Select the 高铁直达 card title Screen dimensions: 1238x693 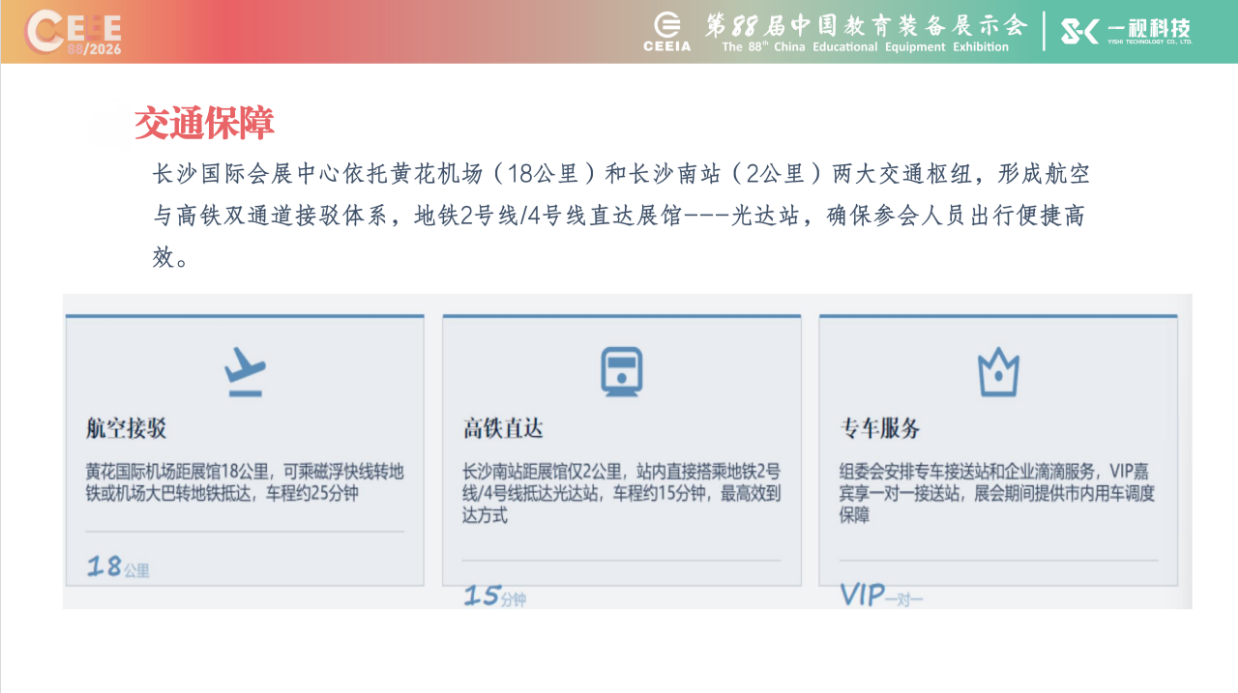[503, 429]
